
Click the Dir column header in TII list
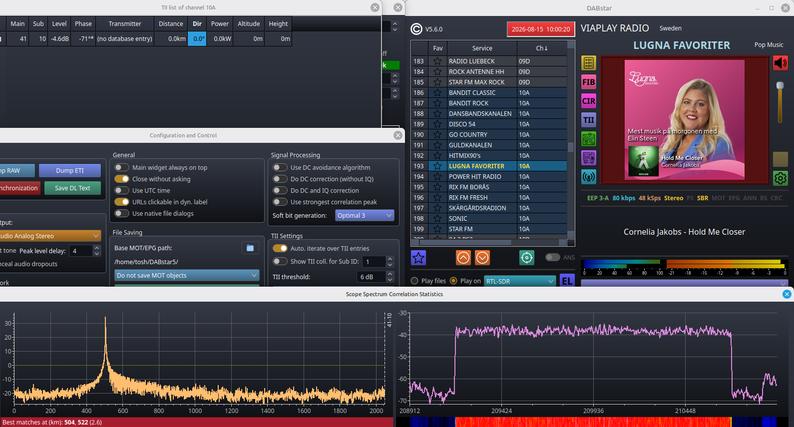coord(197,24)
